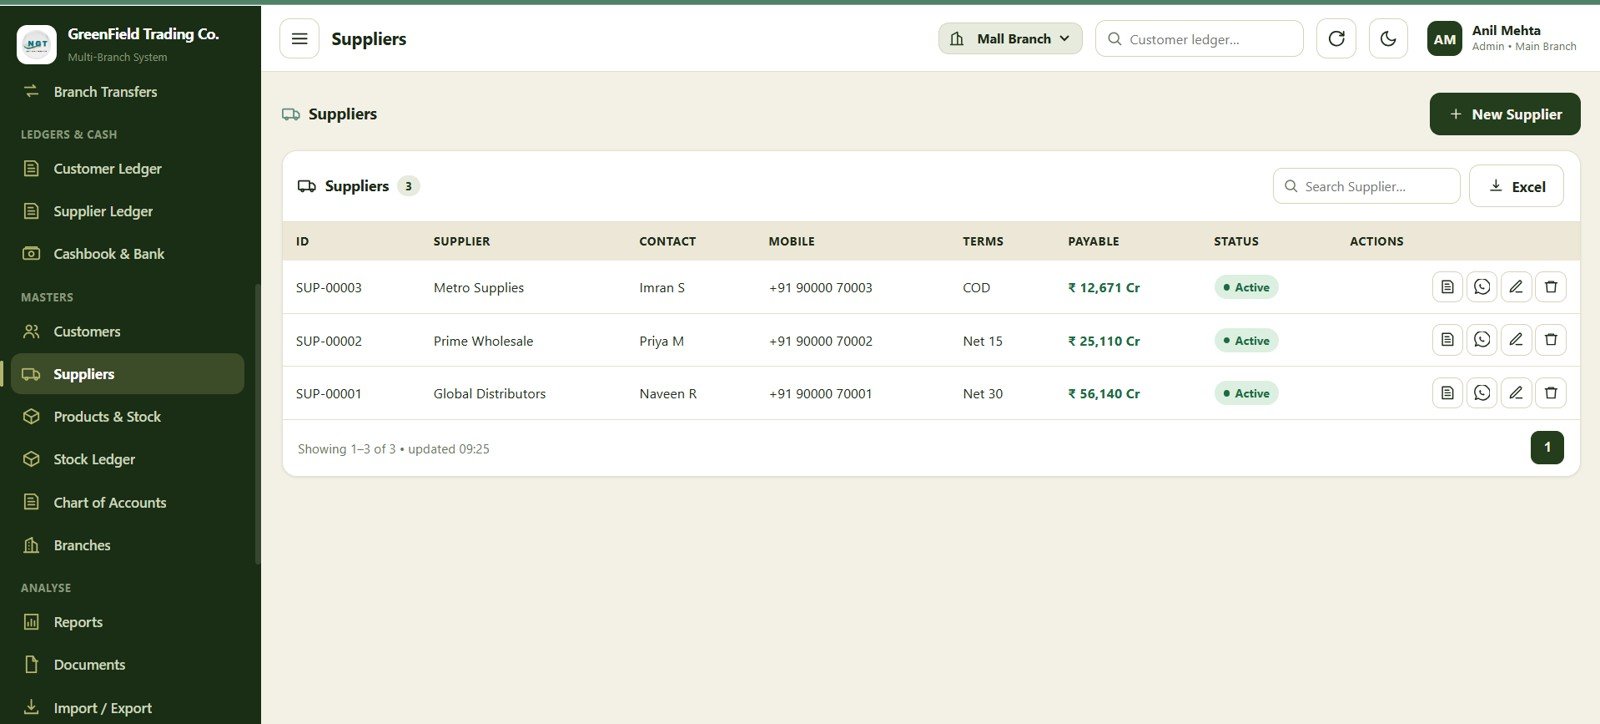The height and width of the screenshot is (724, 1600).
Task: Select the Metro Supplies name
Action: coord(479,288)
